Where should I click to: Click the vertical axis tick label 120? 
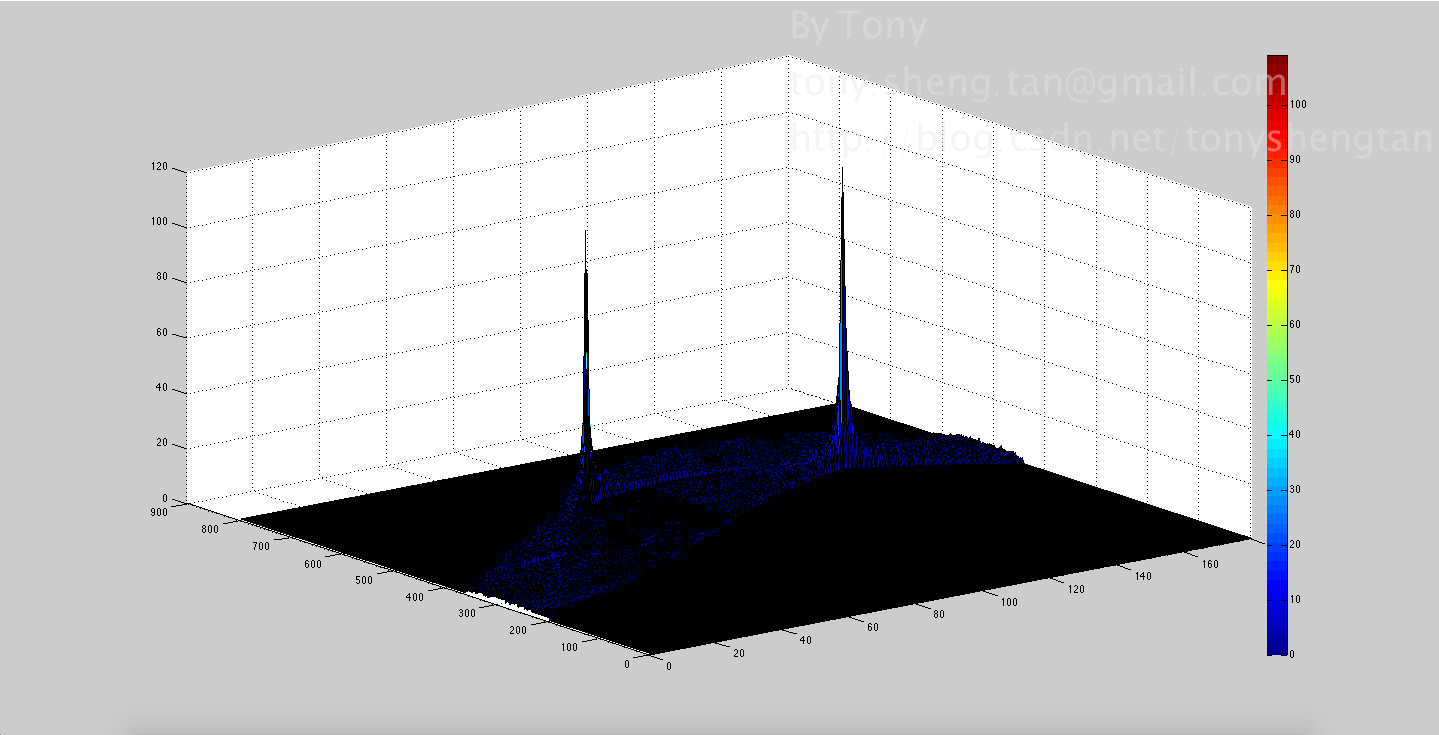point(159,169)
